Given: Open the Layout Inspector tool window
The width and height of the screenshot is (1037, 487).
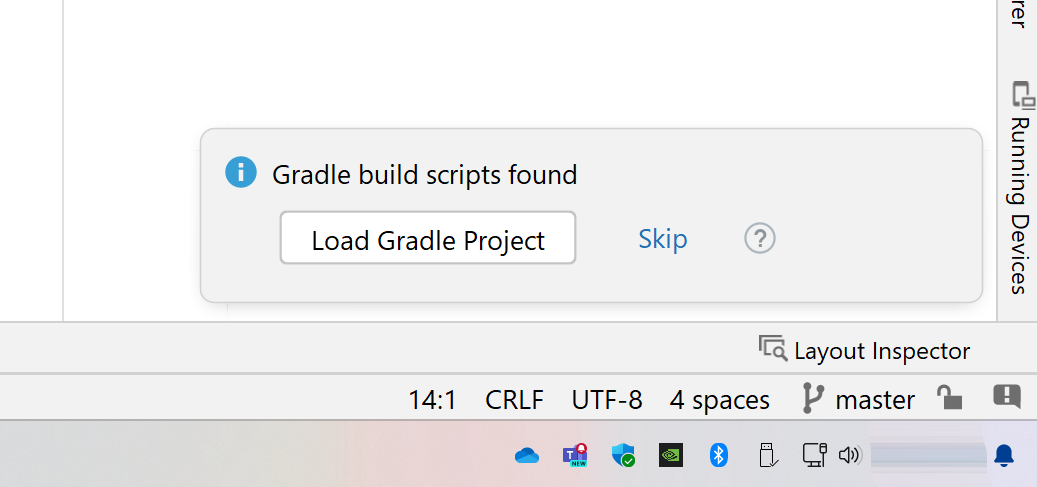Looking at the screenshot, I should (865, 350).
